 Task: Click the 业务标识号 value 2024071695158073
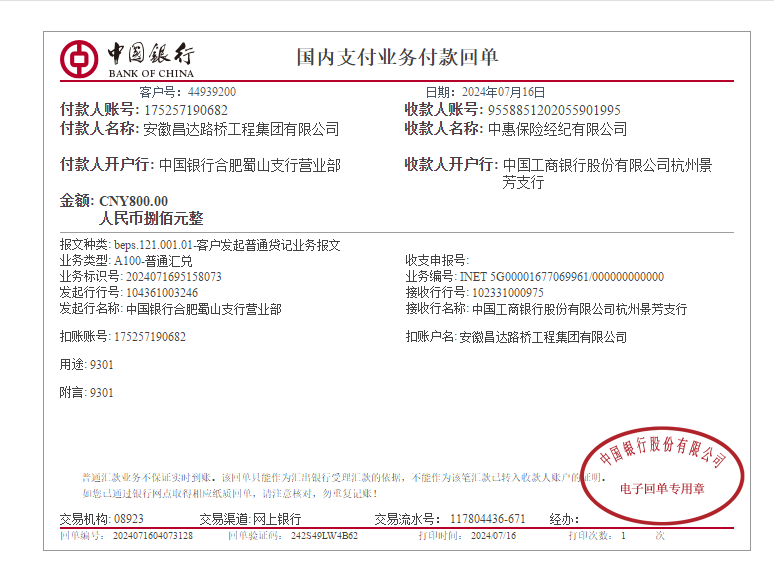pyautogui.click(x=168, y=277)
